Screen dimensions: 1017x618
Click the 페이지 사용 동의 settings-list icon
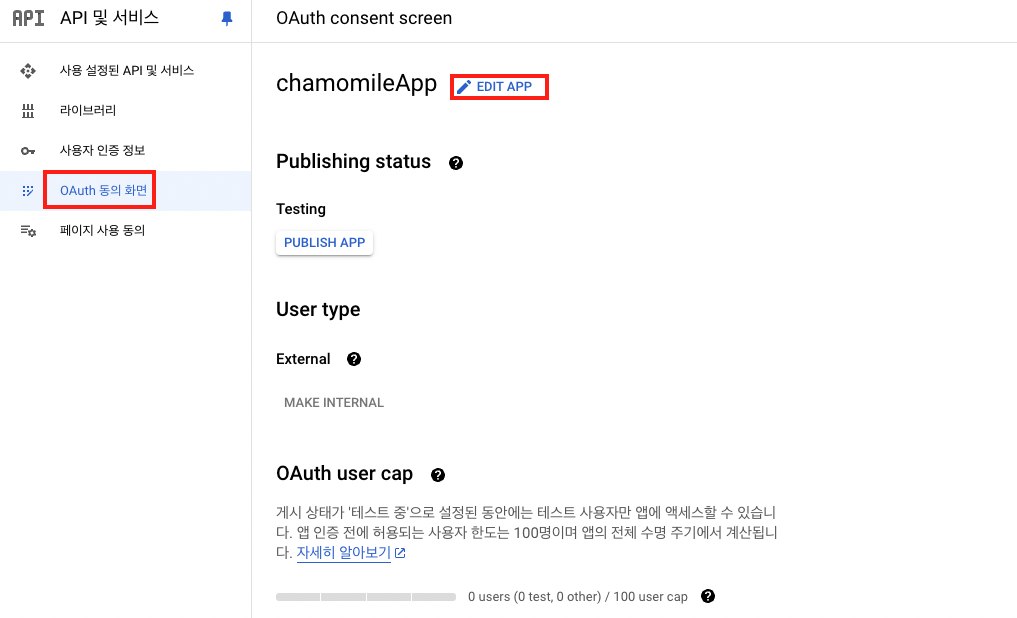tap(28, 231)
